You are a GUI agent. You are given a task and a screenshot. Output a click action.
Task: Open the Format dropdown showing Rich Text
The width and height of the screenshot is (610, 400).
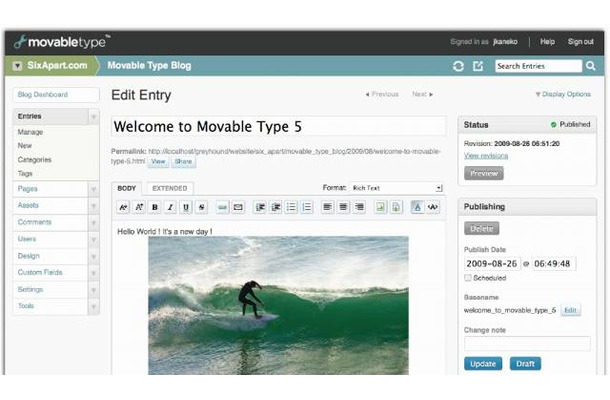(396, 188)
